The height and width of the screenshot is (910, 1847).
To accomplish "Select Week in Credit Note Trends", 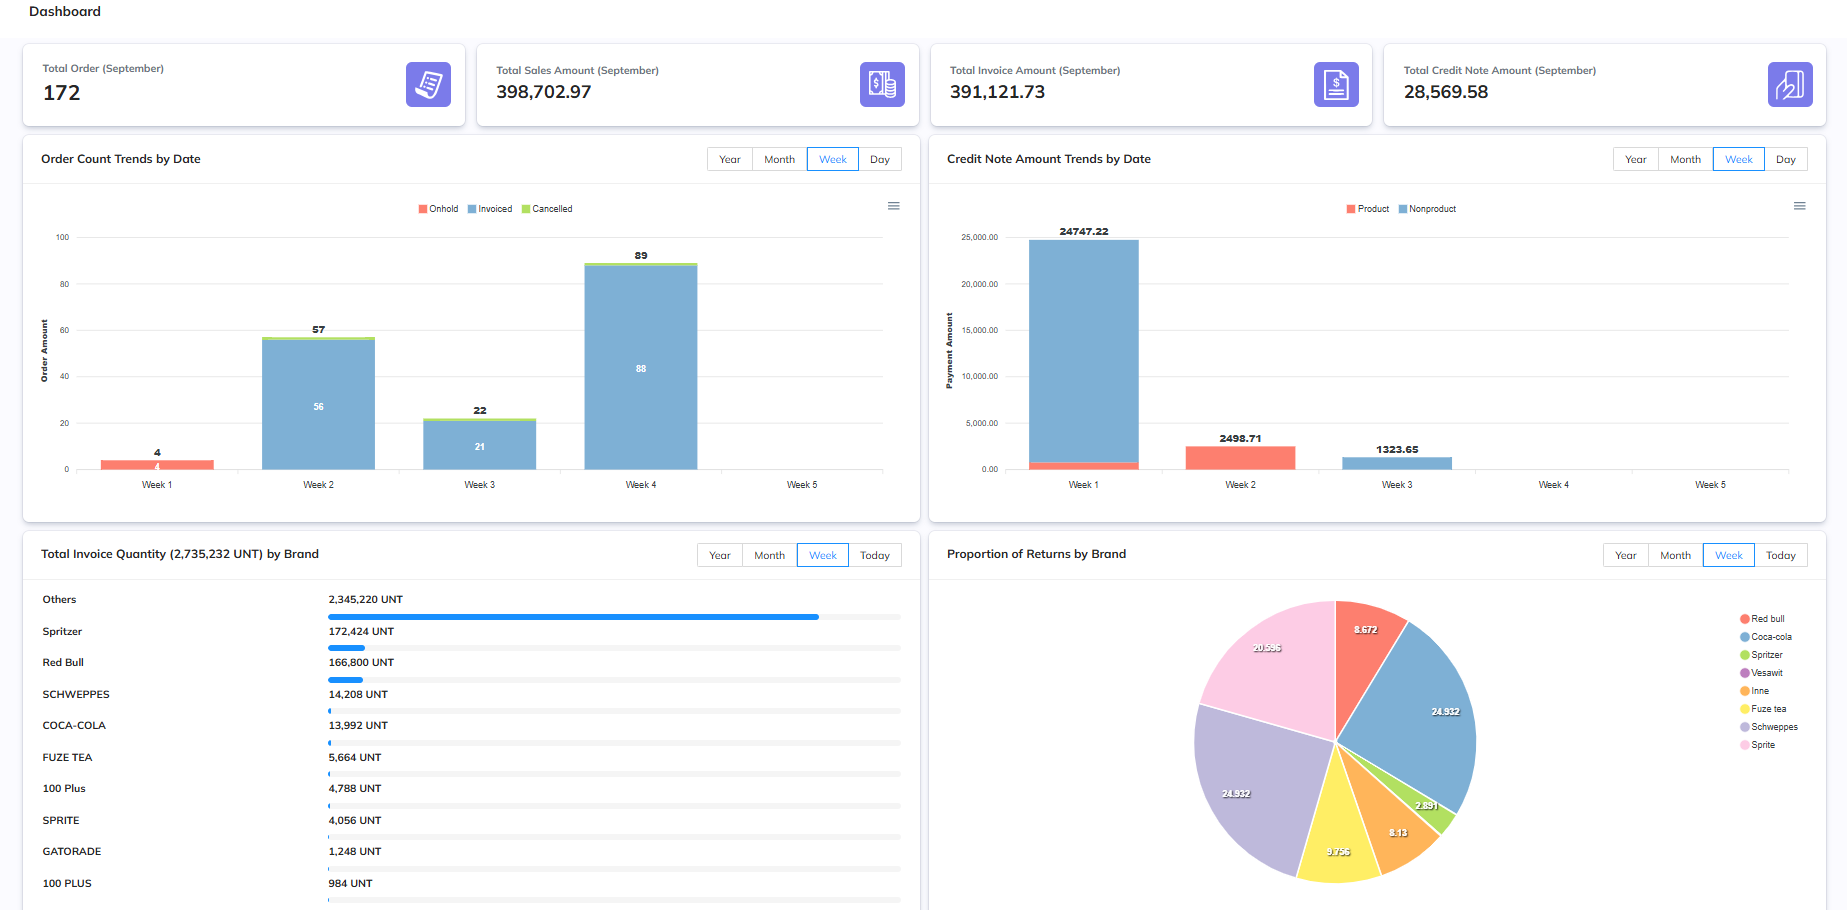I will (1739, 159).
